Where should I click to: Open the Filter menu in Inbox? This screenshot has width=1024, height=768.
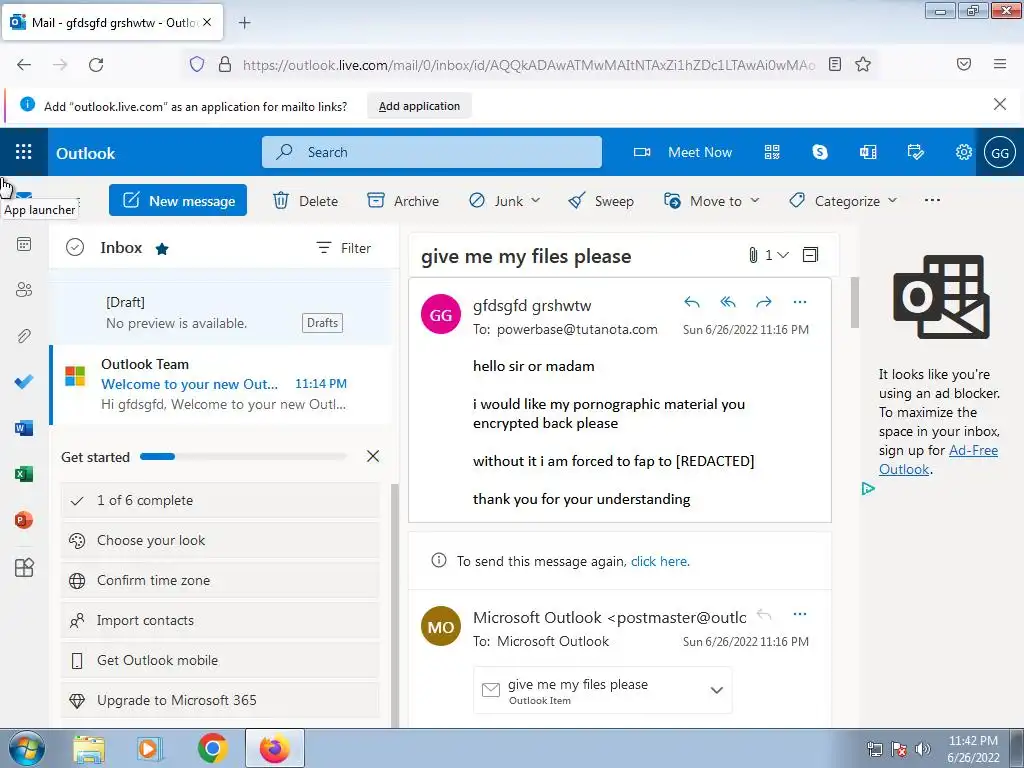pos(344,248)
